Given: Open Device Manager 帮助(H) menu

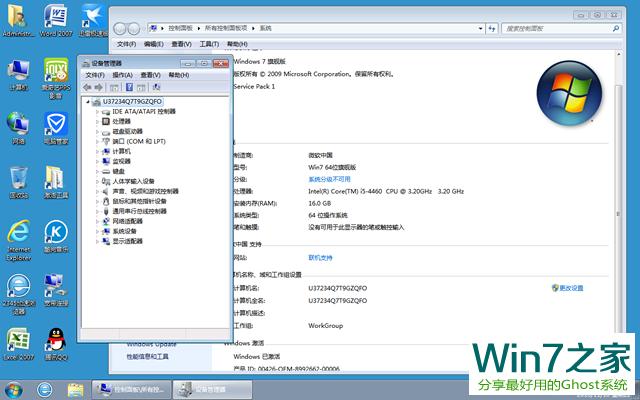Looking at the screenshot, I should (x=178, y=75).
